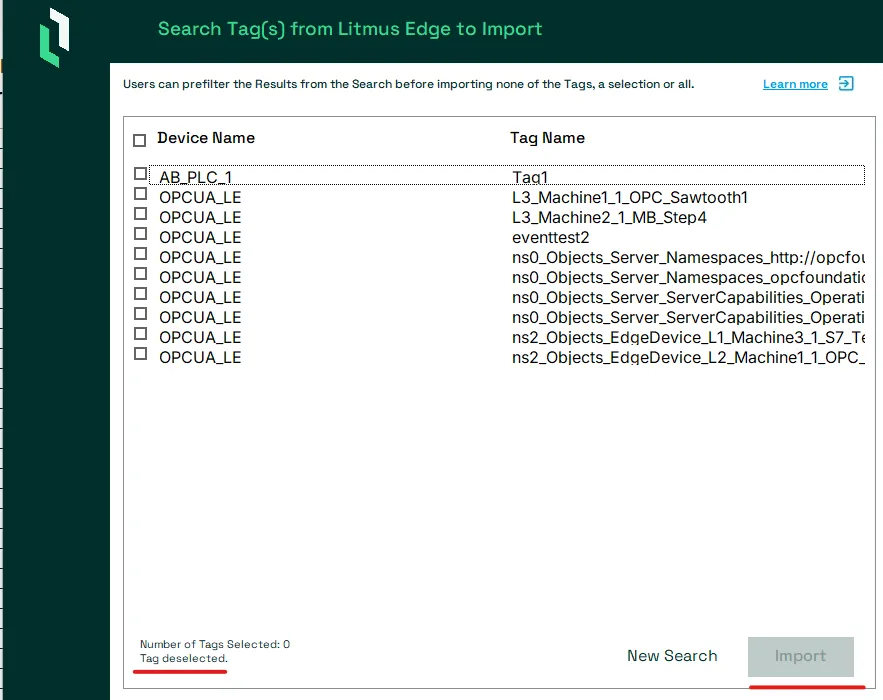The width and height of the screenshot is (883, 700).
Task: Click the Learn more arrow icon
Action: (x=846, y=84)
